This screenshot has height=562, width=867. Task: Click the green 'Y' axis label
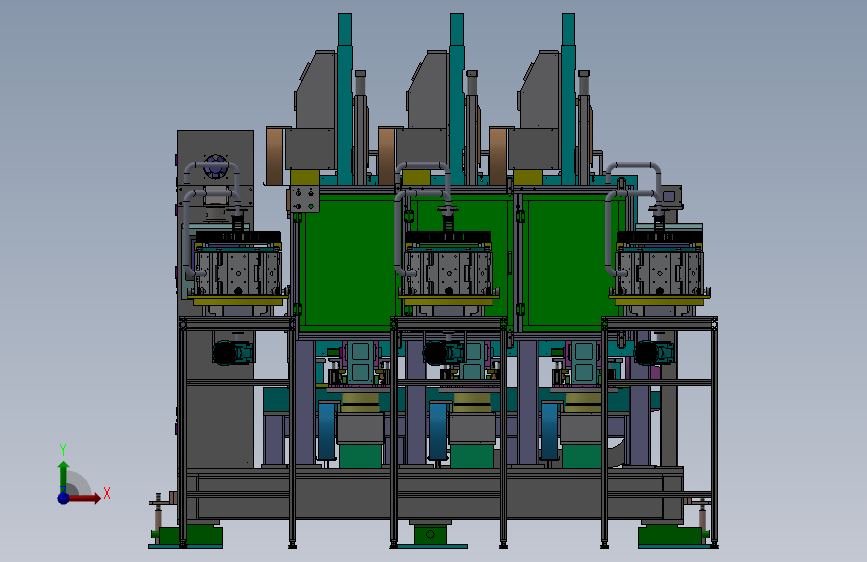tap(63, 450)
